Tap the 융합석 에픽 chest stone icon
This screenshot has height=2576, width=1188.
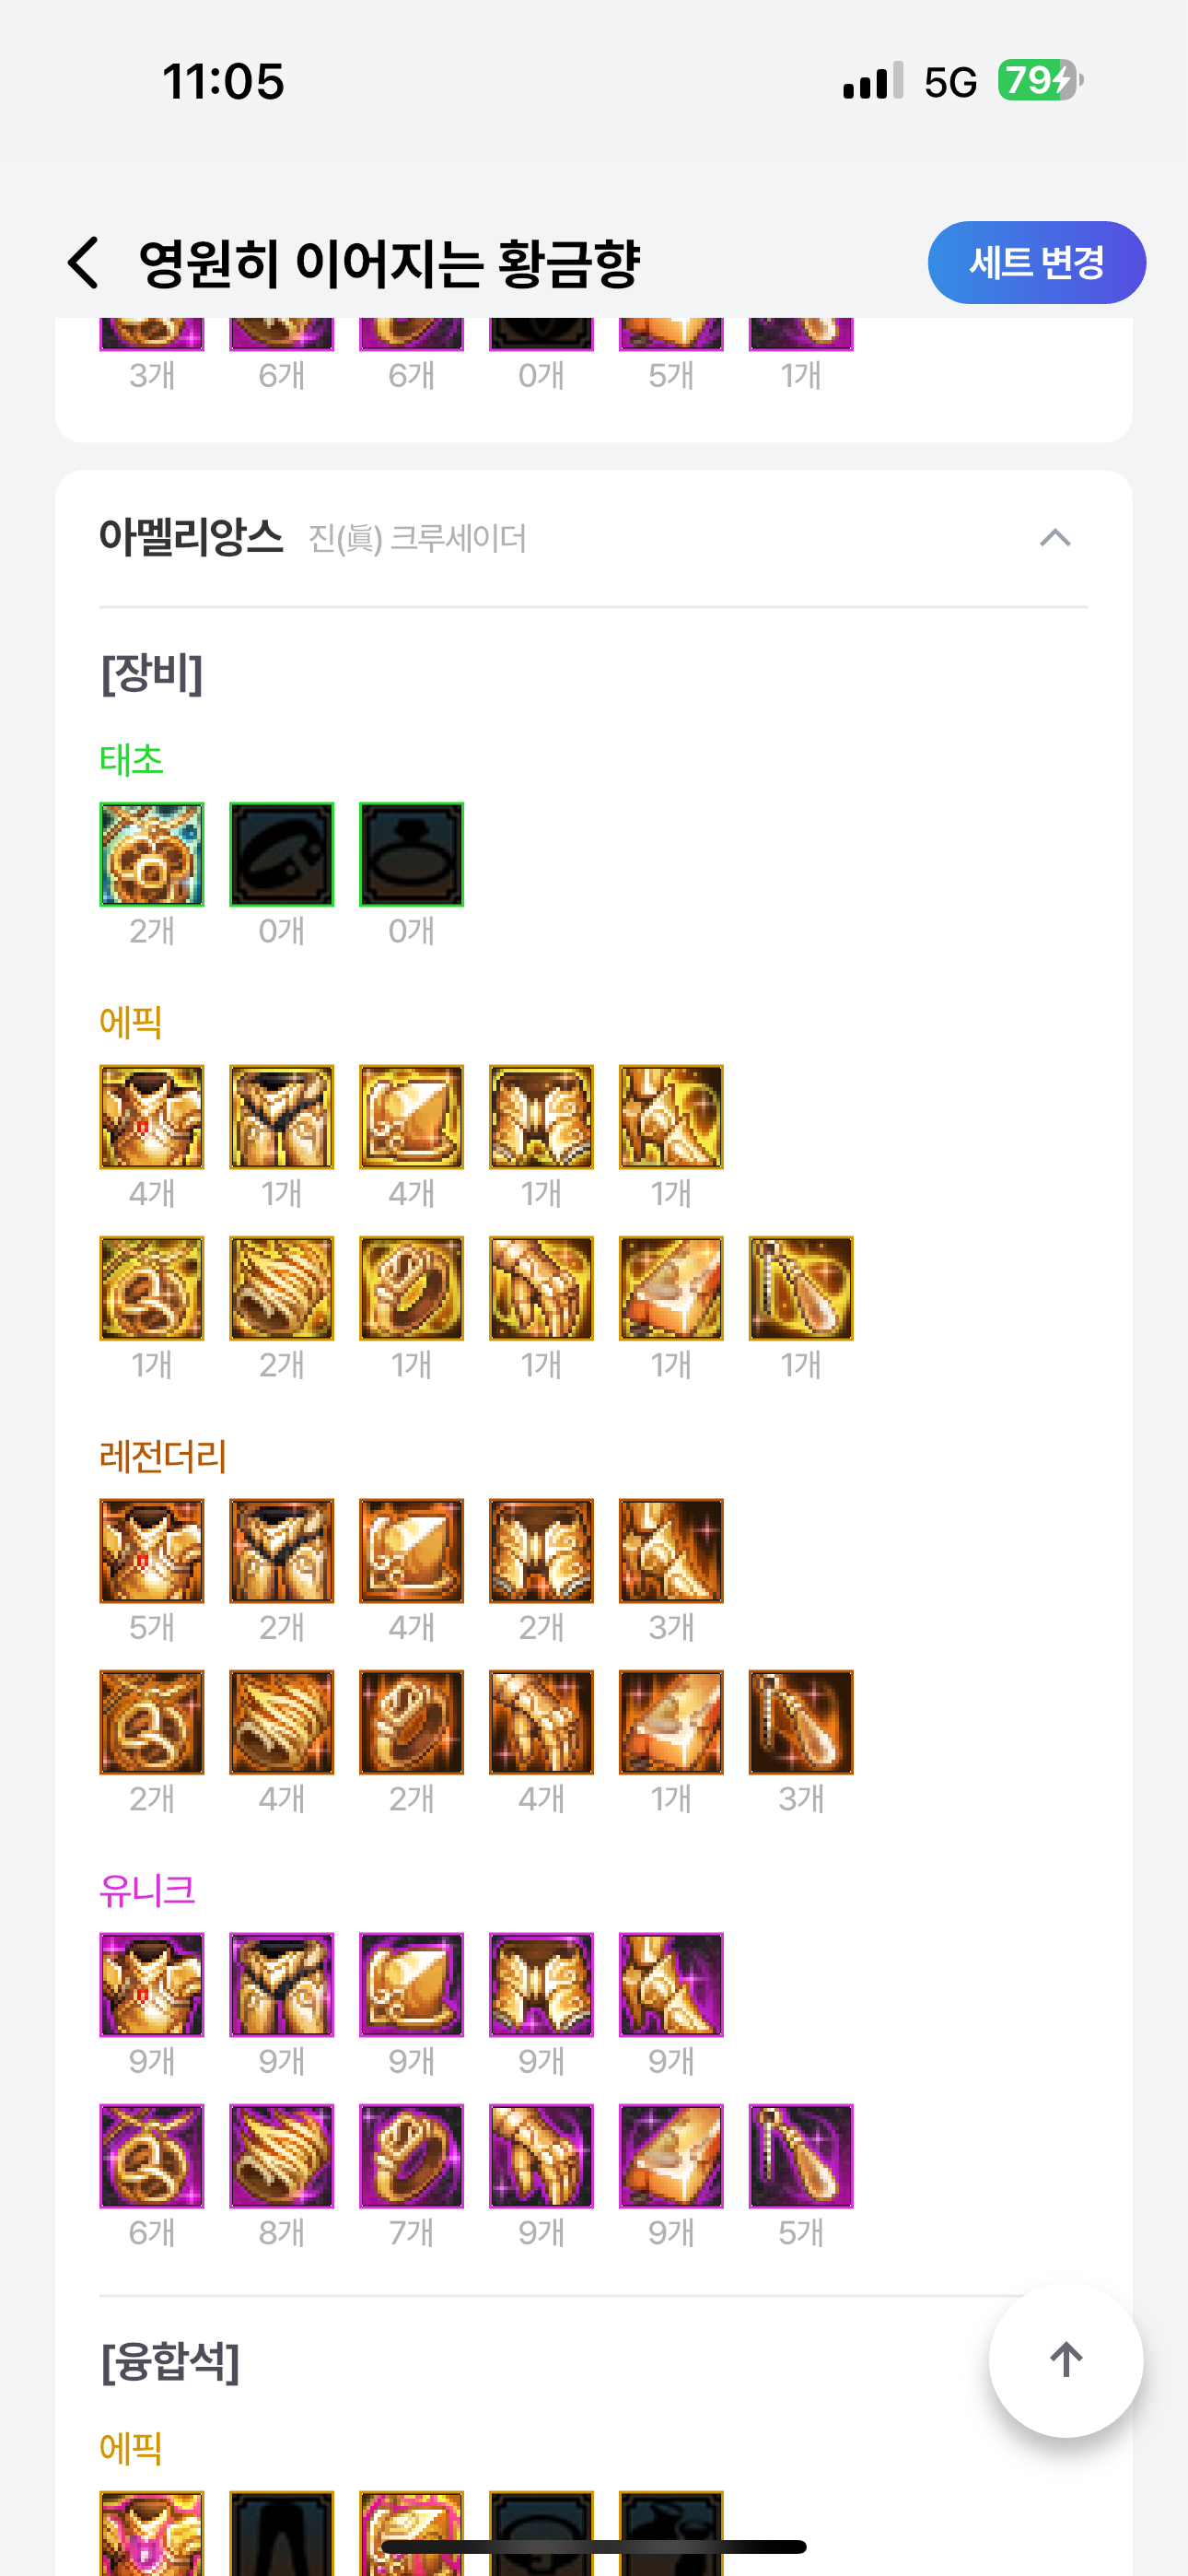pyautogui.click(x=152, y=2532)
